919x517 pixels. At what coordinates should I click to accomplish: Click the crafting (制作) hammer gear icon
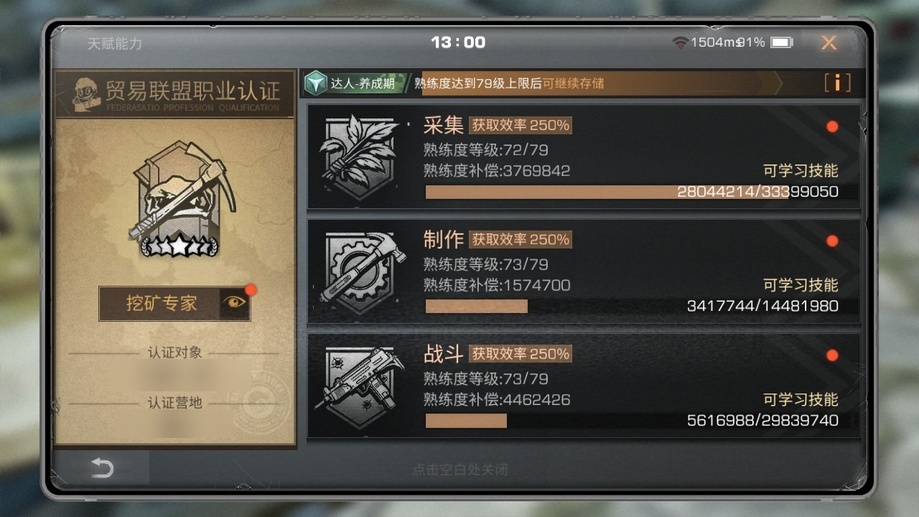[x=361, y=273]
